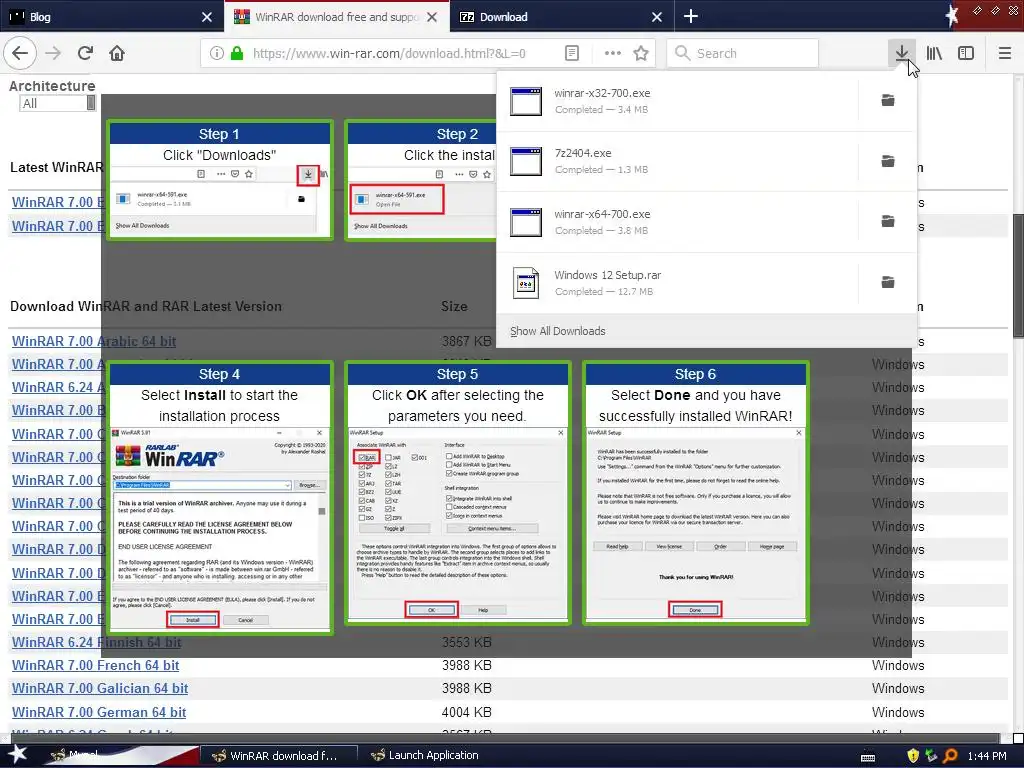
Task: Click the orange magnifier tray icon
Action: click(x=950, y=756)
